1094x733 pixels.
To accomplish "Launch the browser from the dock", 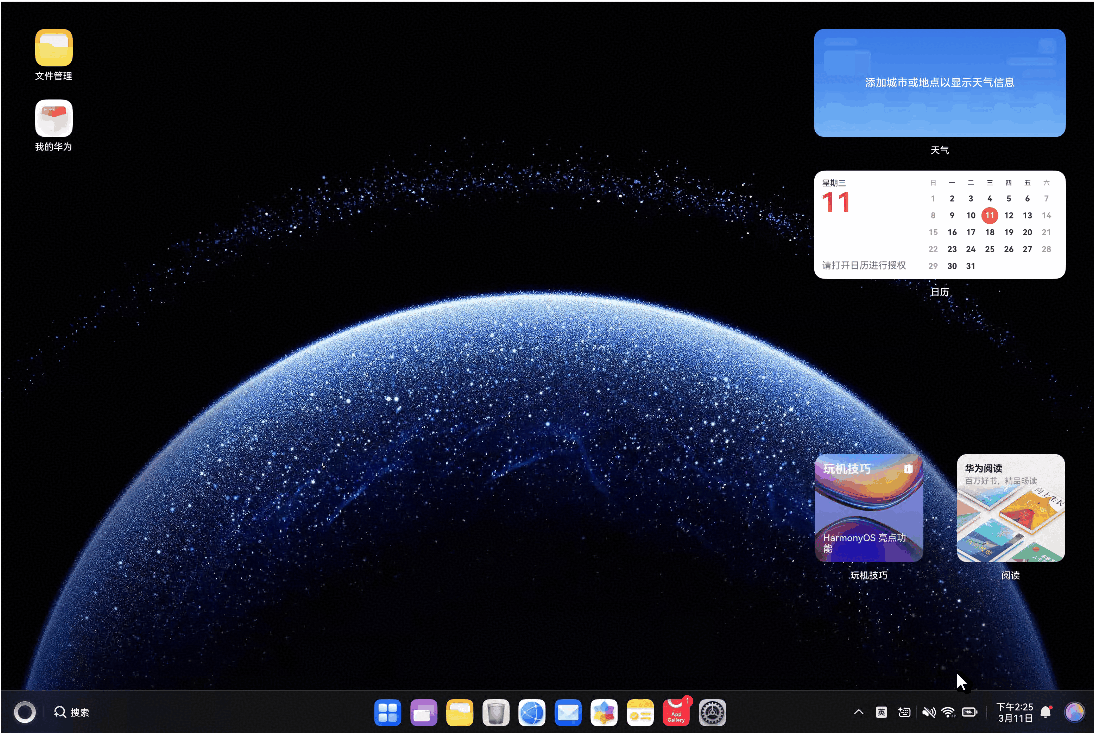I will (x=532, y=712).
